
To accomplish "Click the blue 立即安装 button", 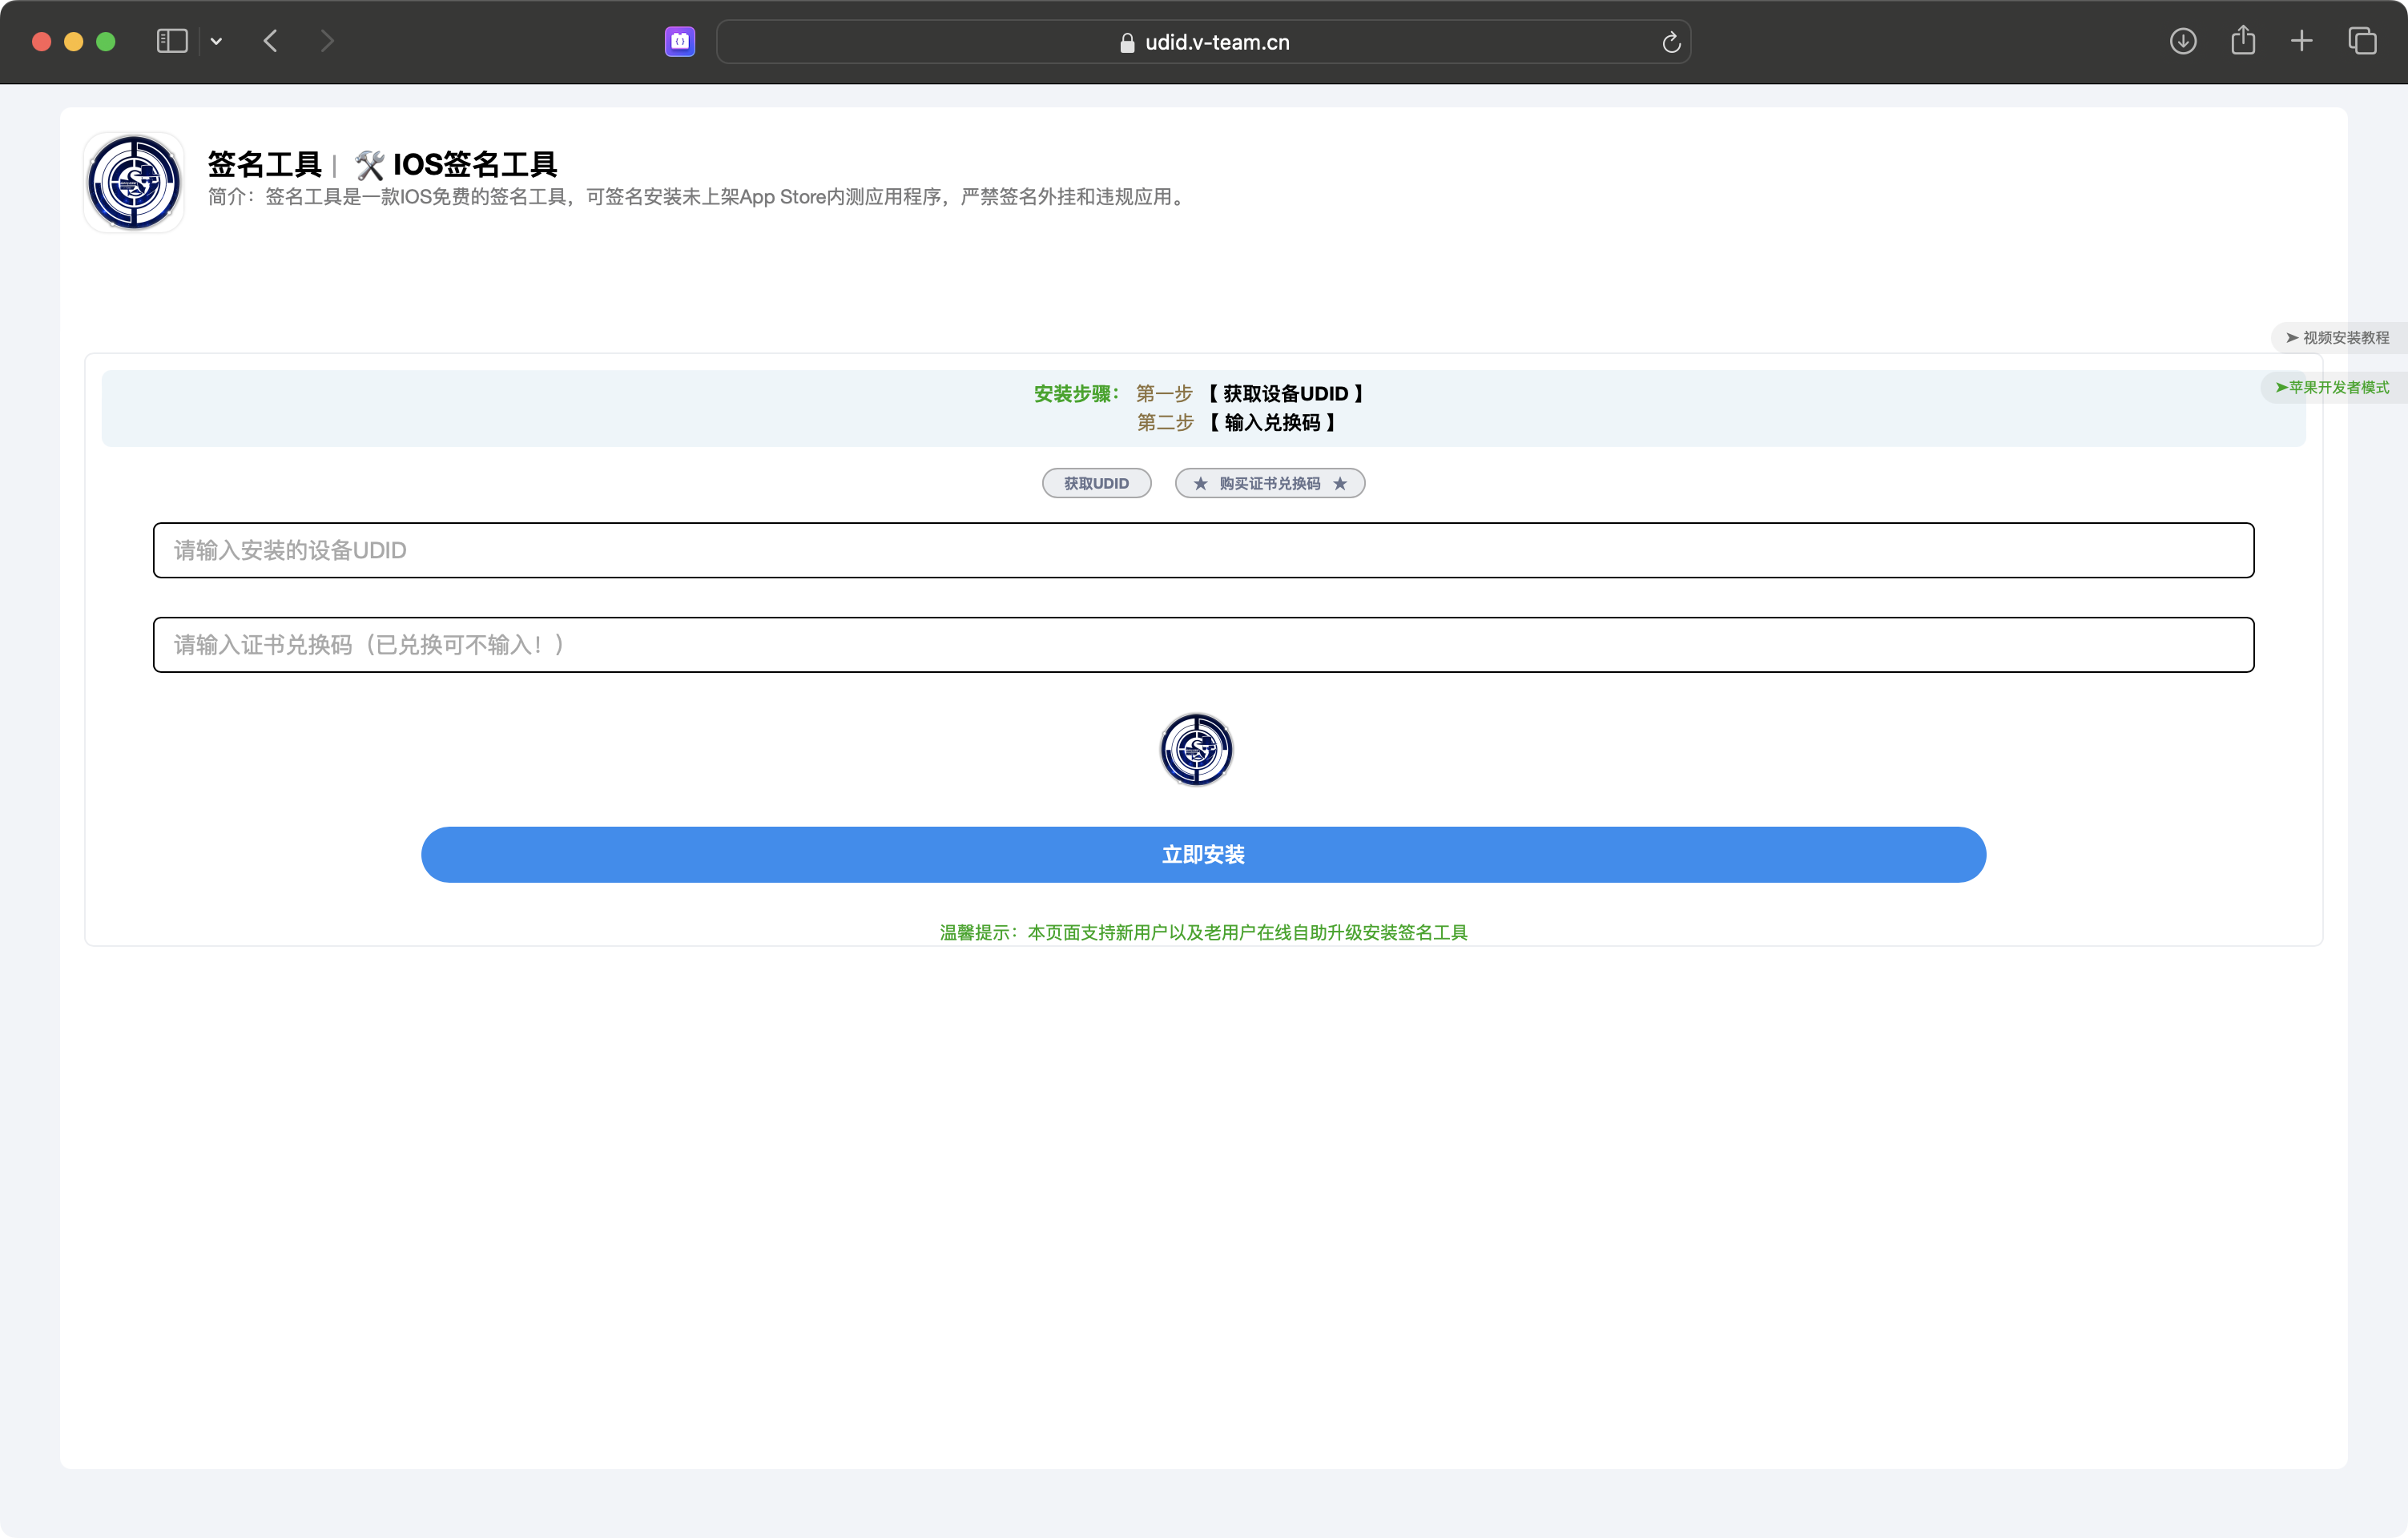I will [x=1204, y=855].
